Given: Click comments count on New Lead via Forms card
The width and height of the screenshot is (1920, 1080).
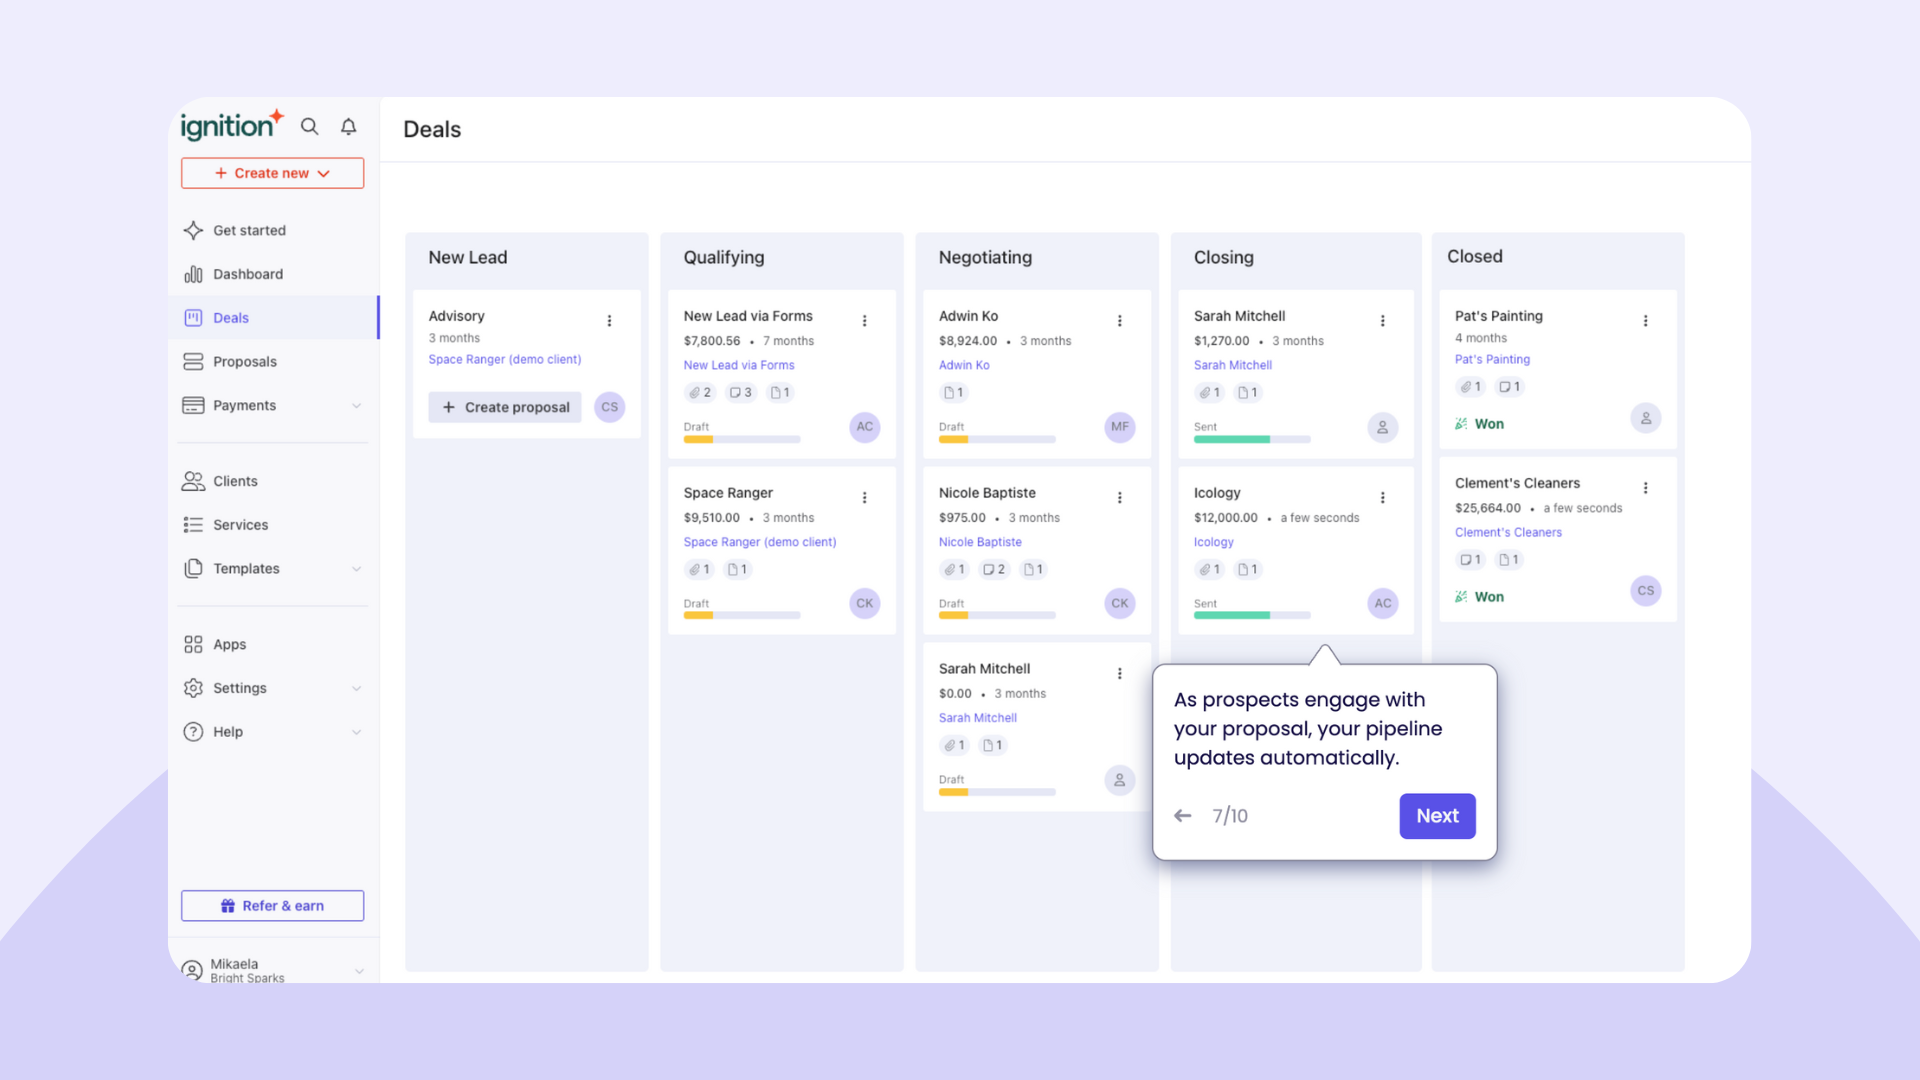Looking at the screenshot, I should (740, 393).
